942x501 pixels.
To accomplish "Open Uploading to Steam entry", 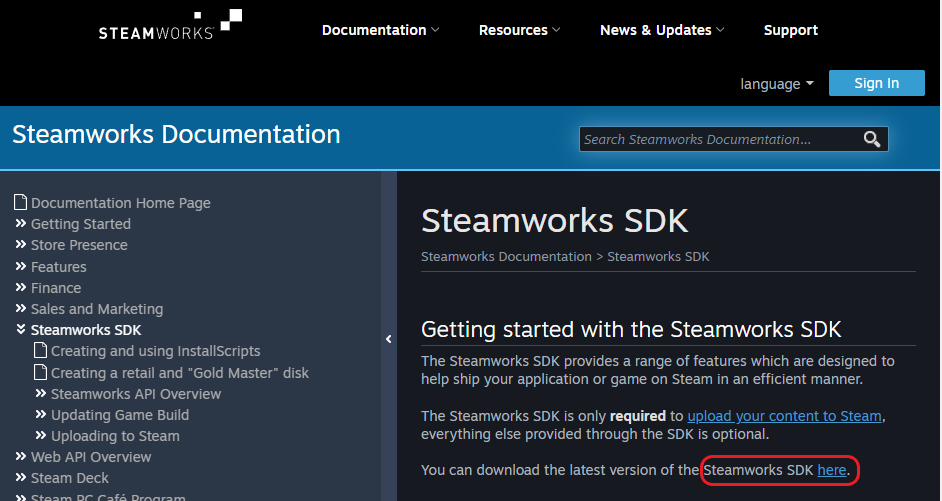I will coord(115,436).
